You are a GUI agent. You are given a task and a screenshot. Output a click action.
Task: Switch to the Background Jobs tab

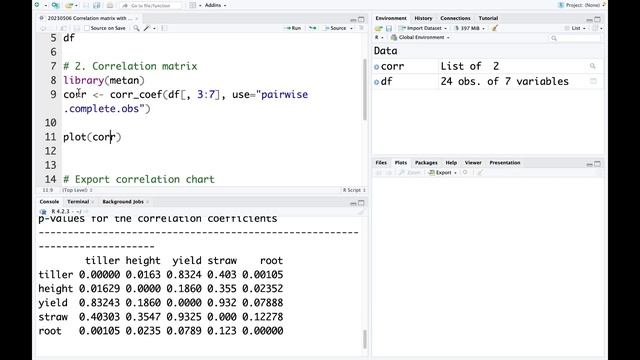point(123,202)
